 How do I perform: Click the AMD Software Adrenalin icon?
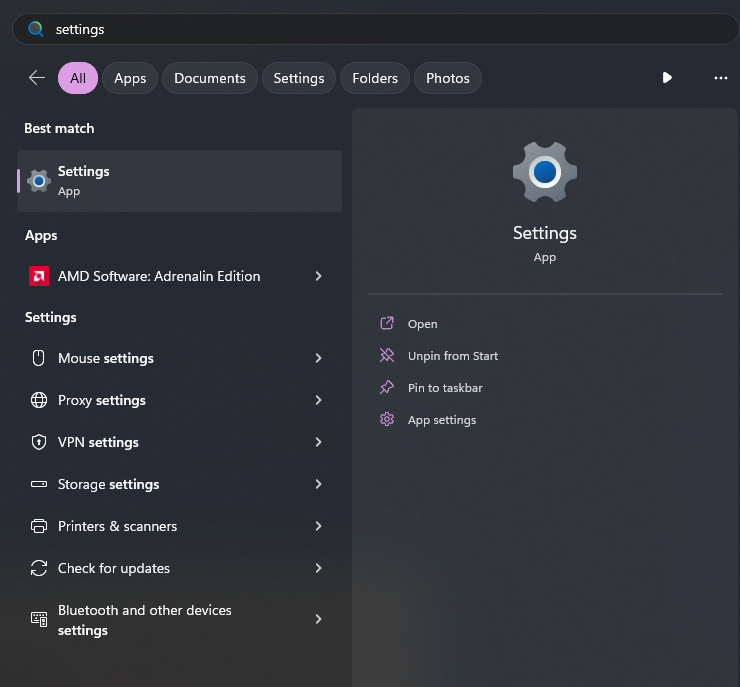[x=39, y=276]
